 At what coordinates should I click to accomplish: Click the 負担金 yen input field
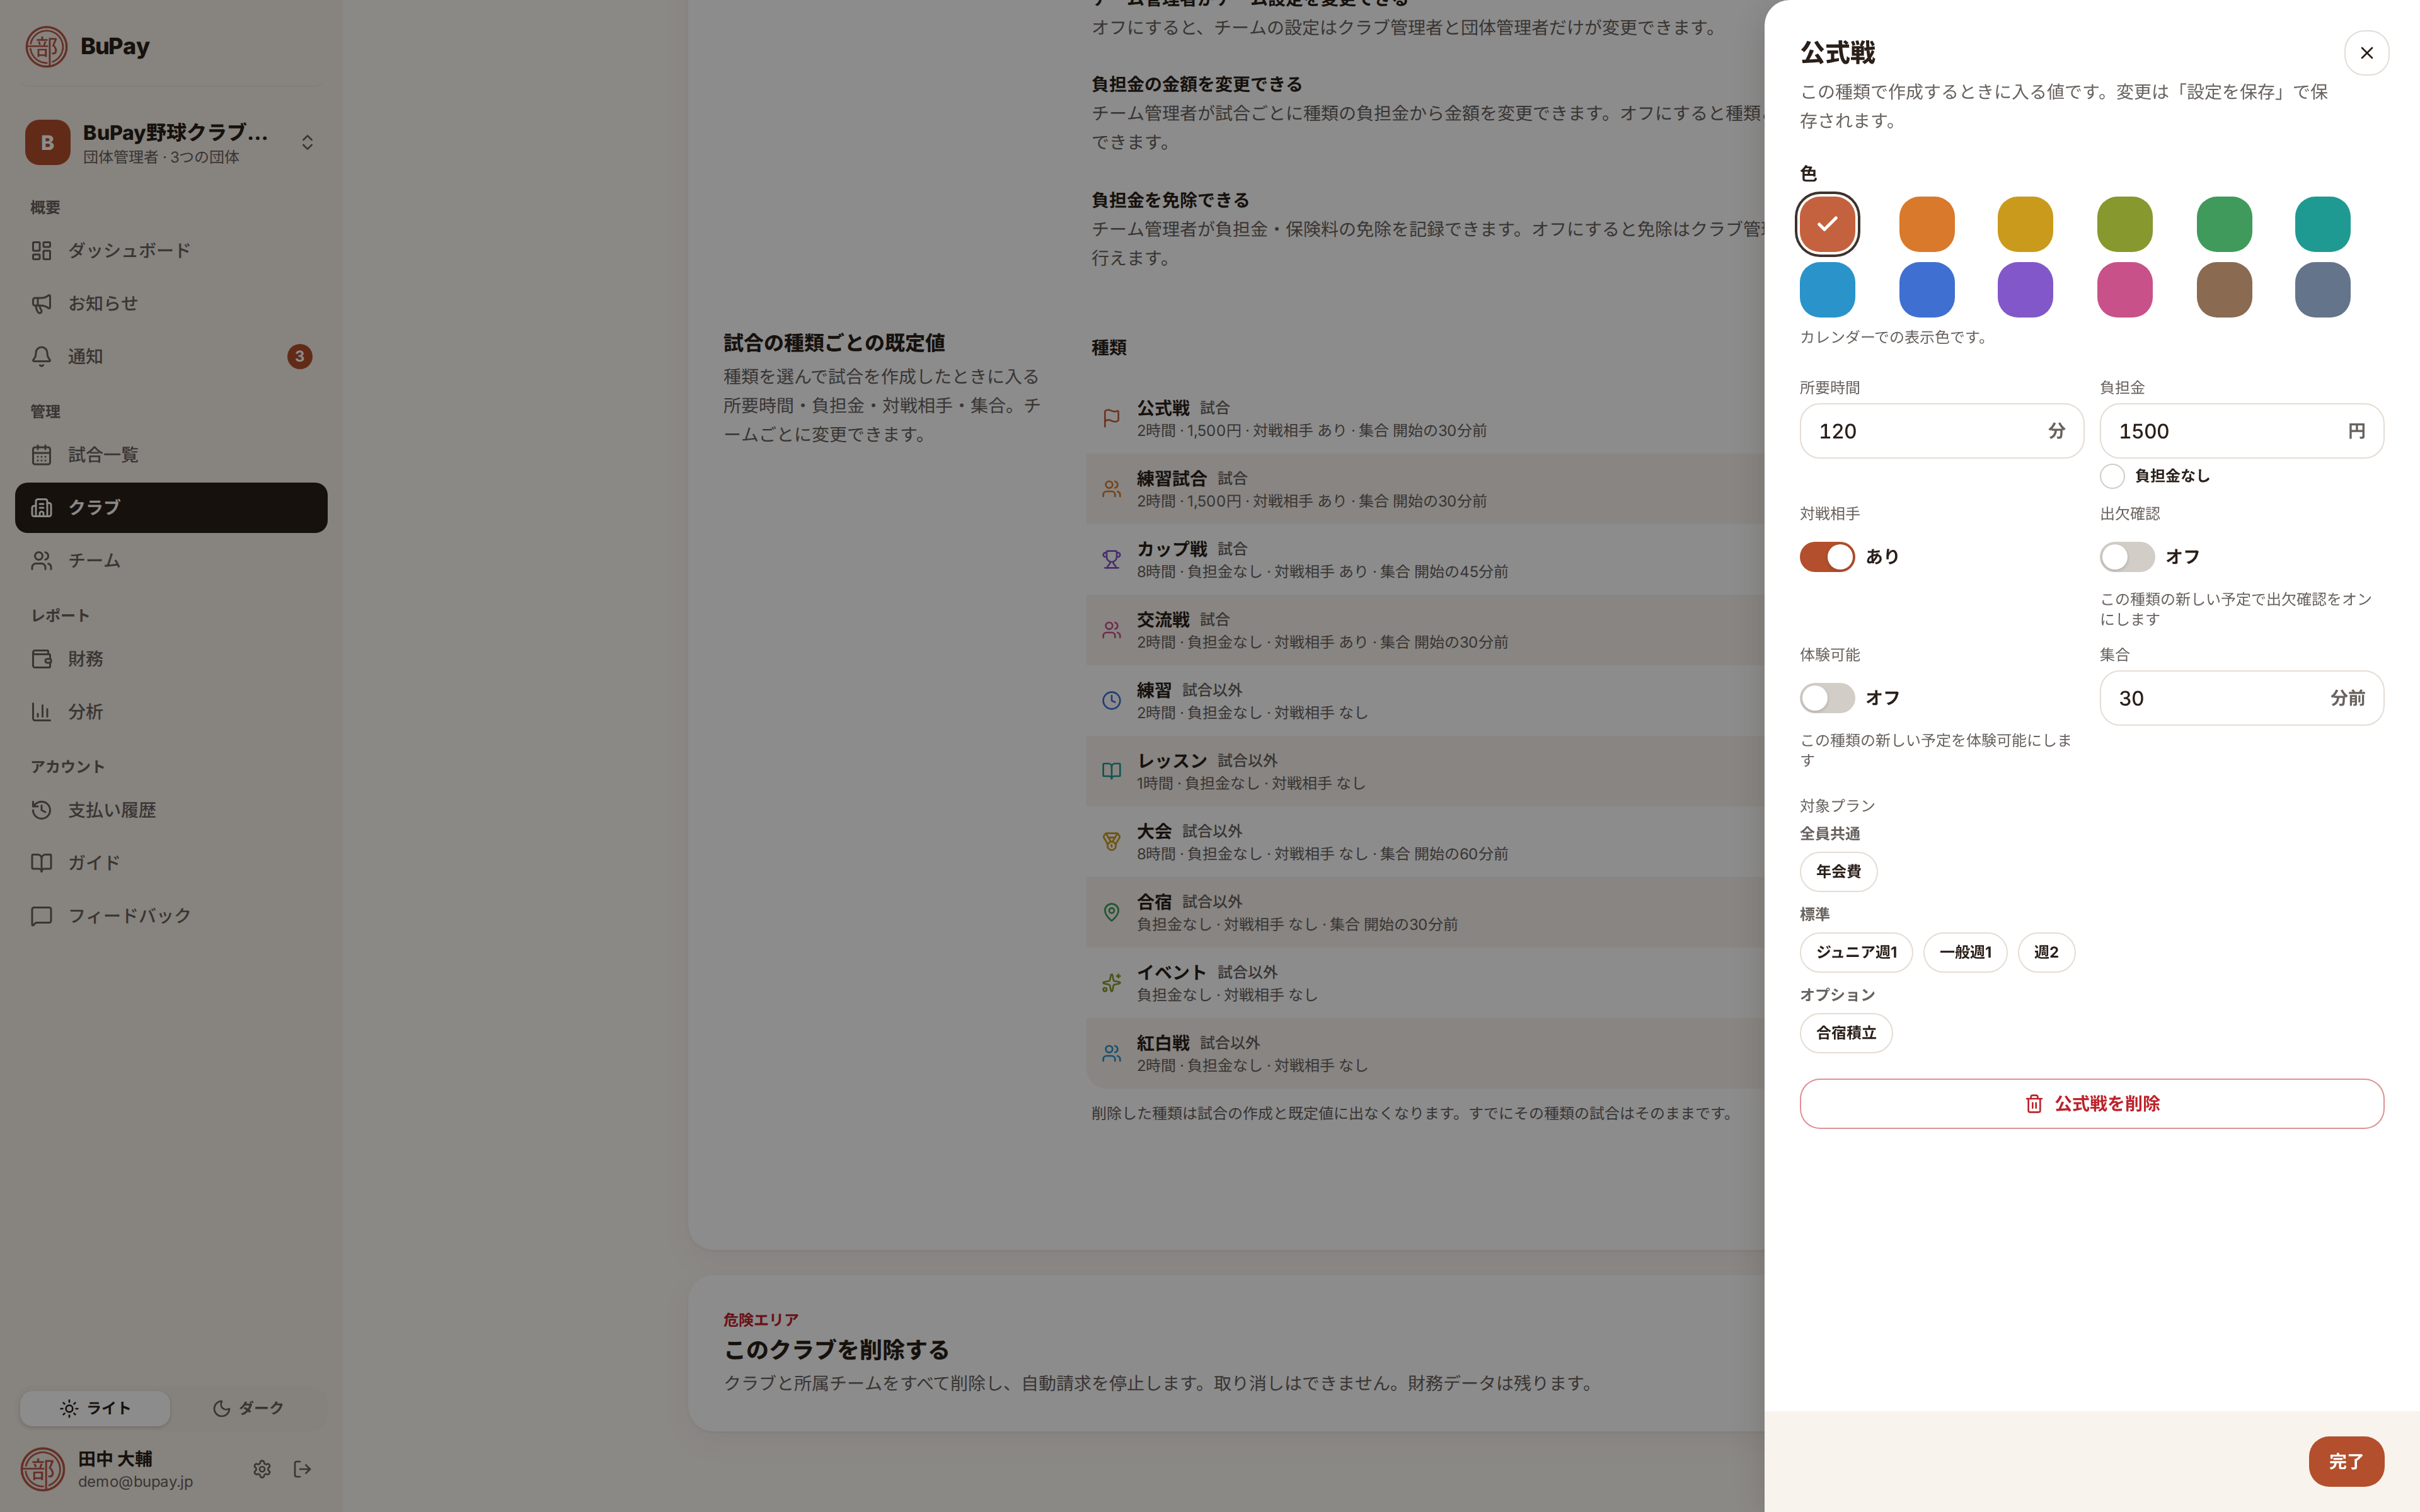tap(2241, 431)
